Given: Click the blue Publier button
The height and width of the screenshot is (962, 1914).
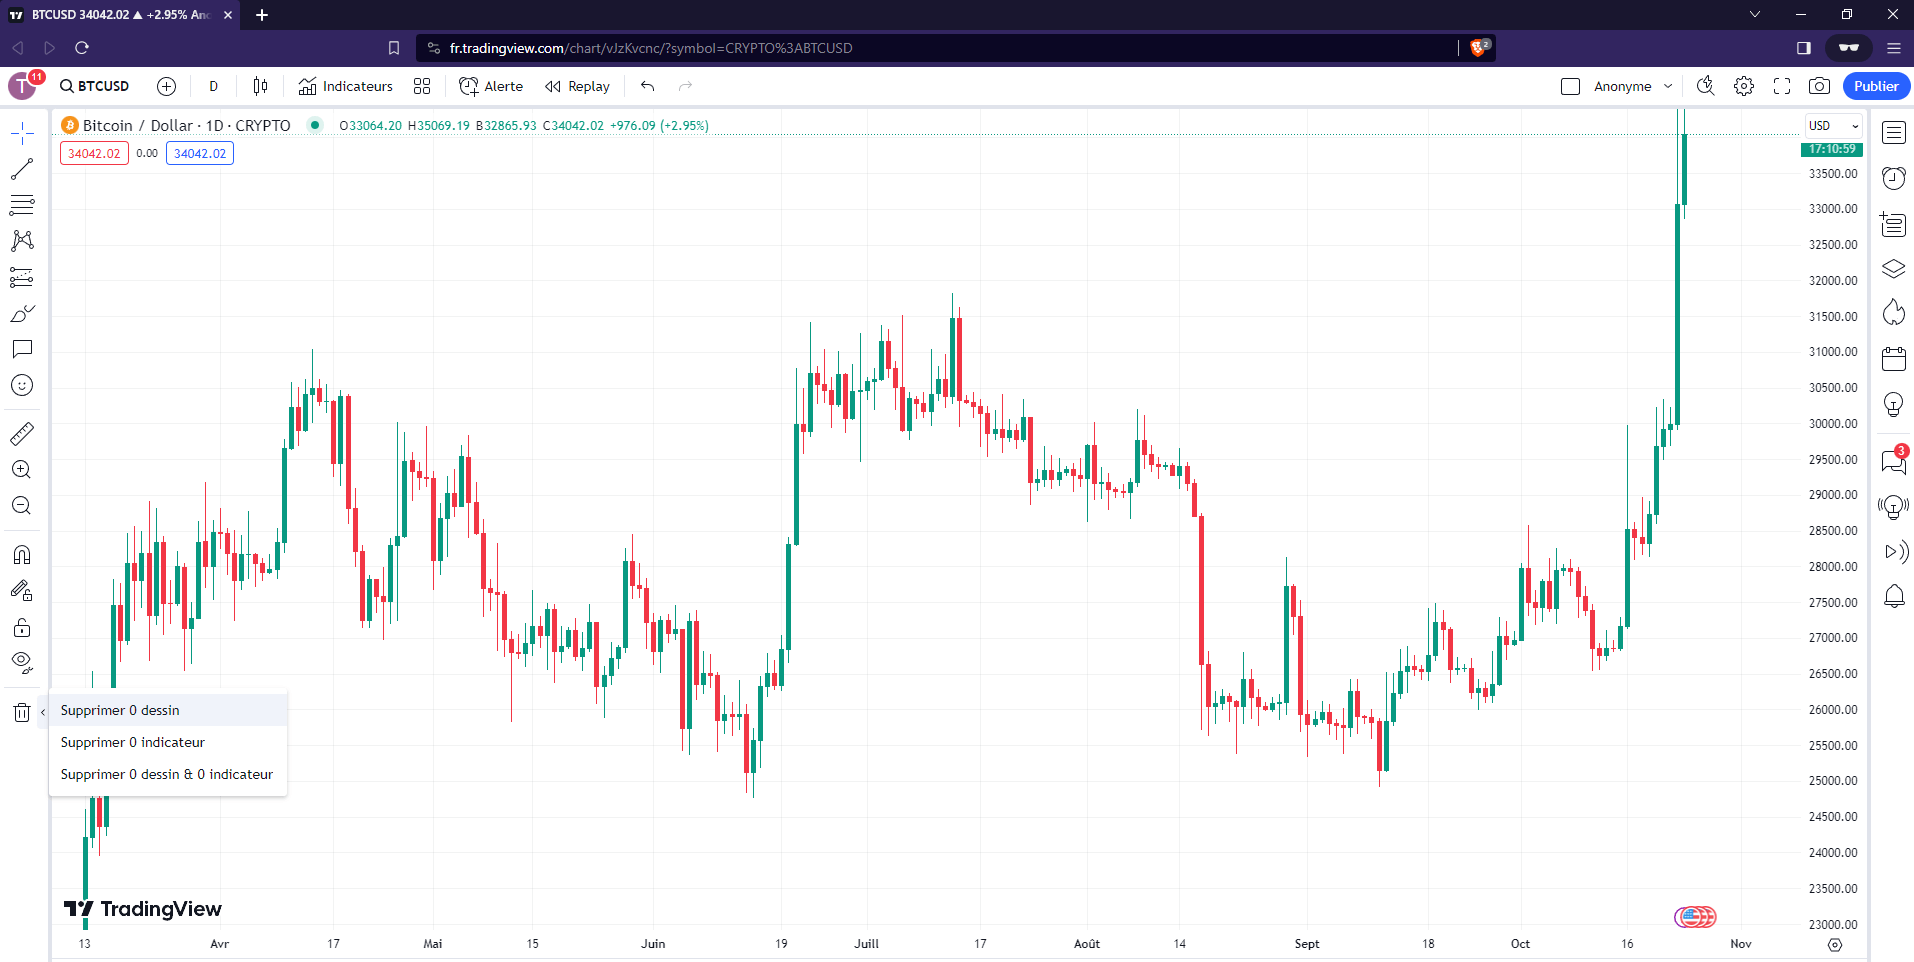Looking at the screenshot, I should pos(1875,86).
